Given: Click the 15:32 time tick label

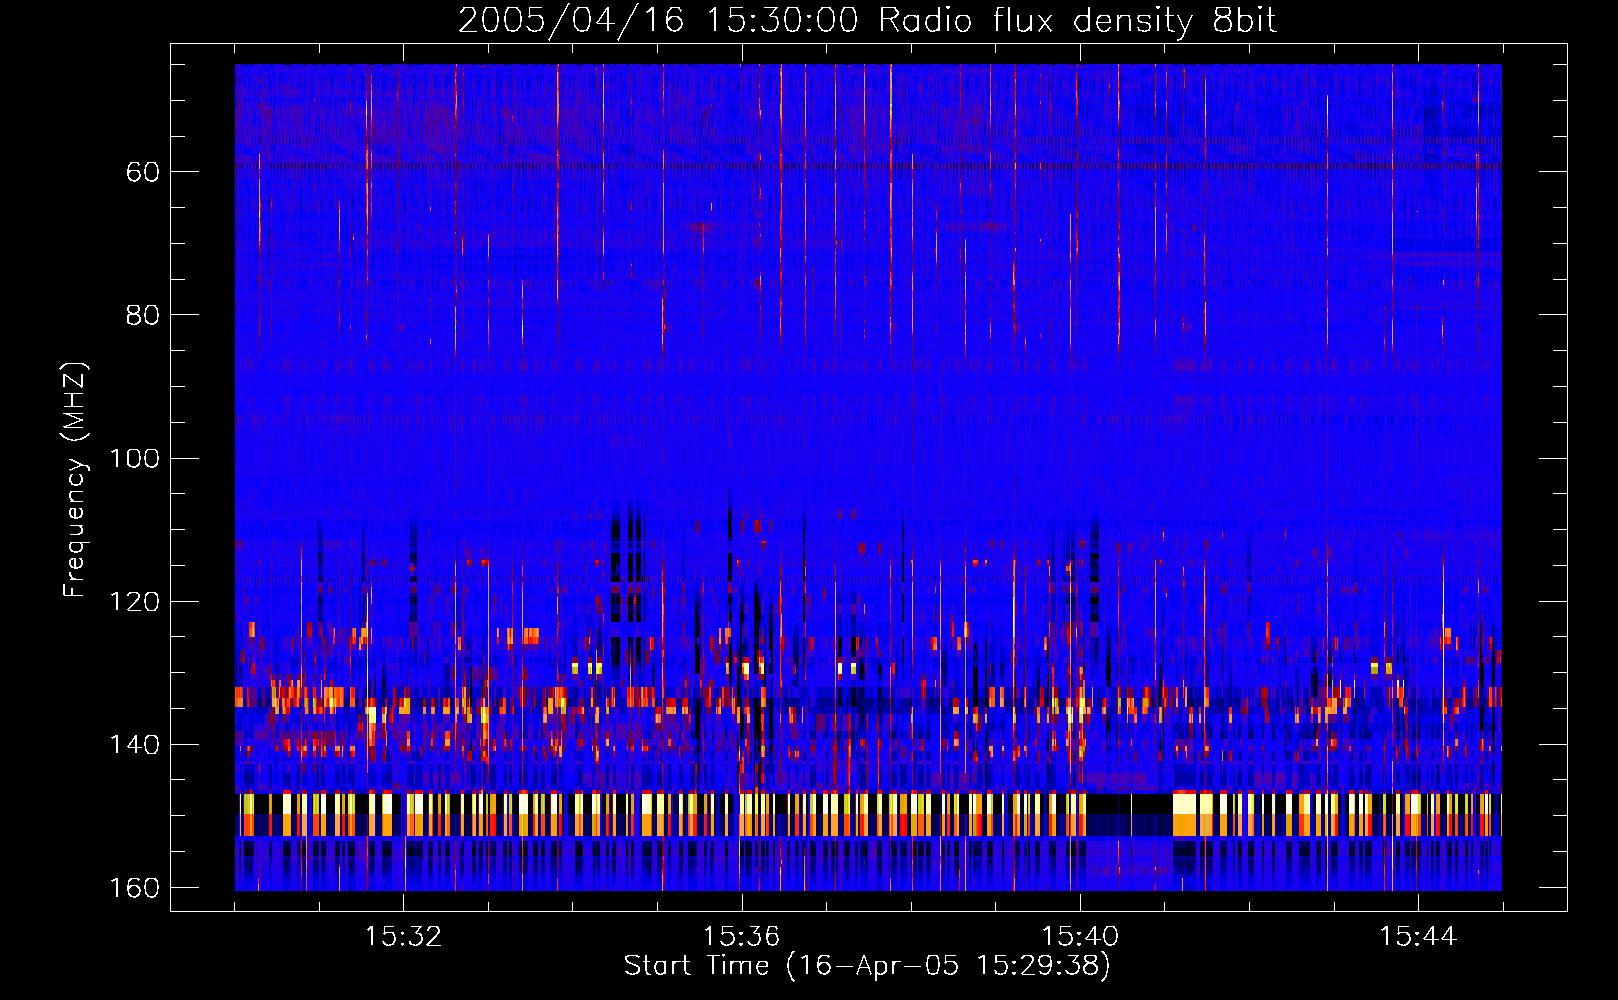Looking at the screenshot, I should coord(403,937).
